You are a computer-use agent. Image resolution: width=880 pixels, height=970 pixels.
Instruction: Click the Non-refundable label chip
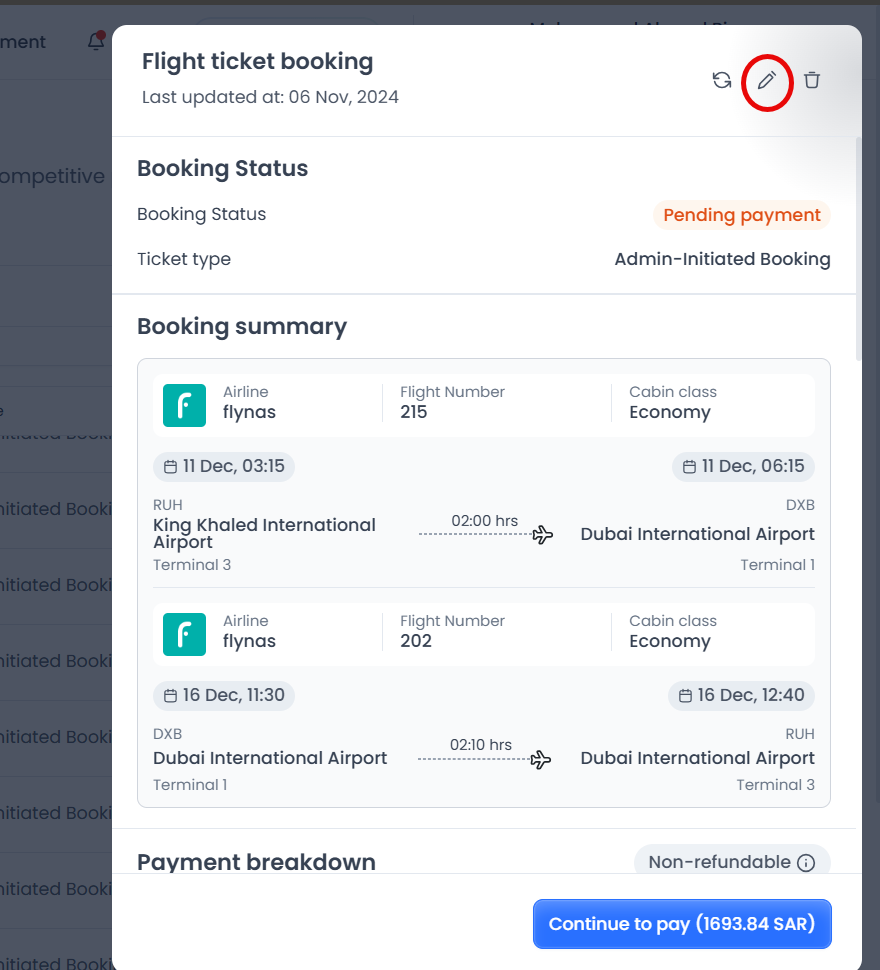click(719, 862)
